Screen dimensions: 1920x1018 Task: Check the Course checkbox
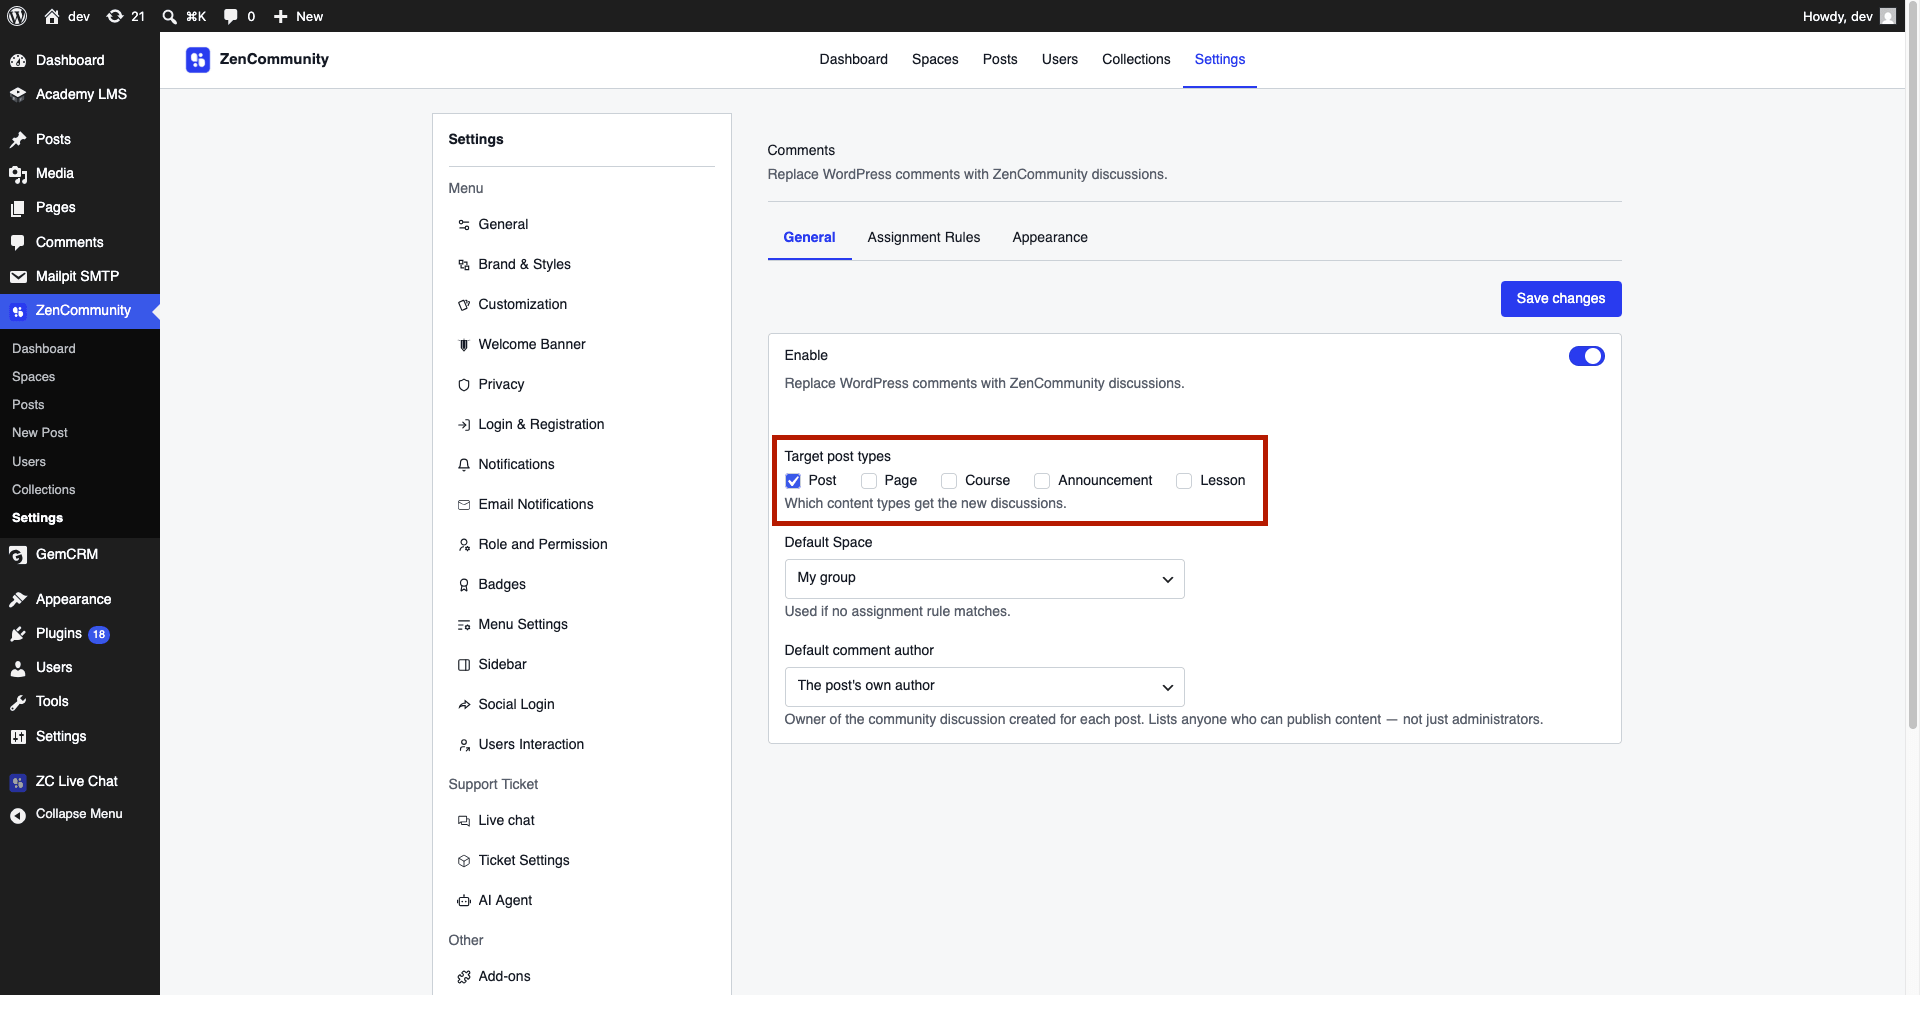coord(949,481)
